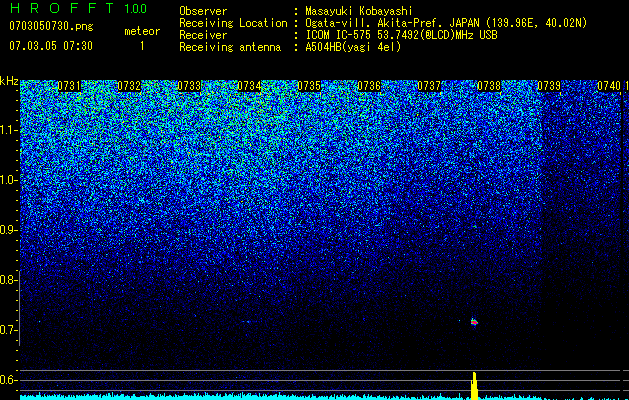Click the 0737 time marker
This screenshot has height=400, width=629.
pos(429,86)
